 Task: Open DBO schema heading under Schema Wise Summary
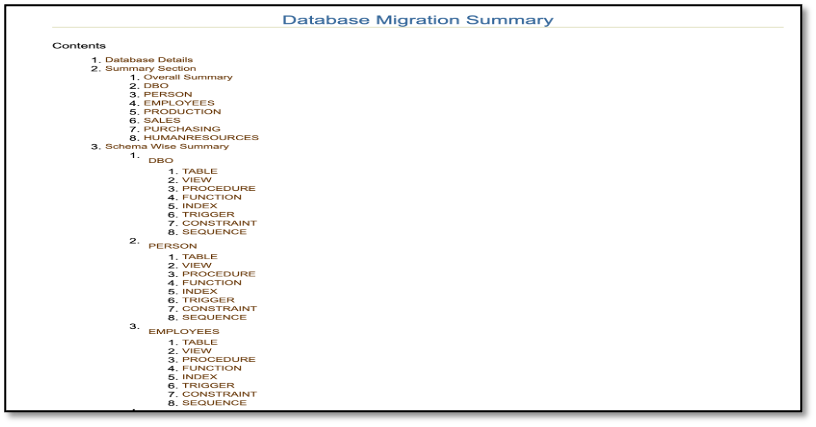tap(160, 161)
